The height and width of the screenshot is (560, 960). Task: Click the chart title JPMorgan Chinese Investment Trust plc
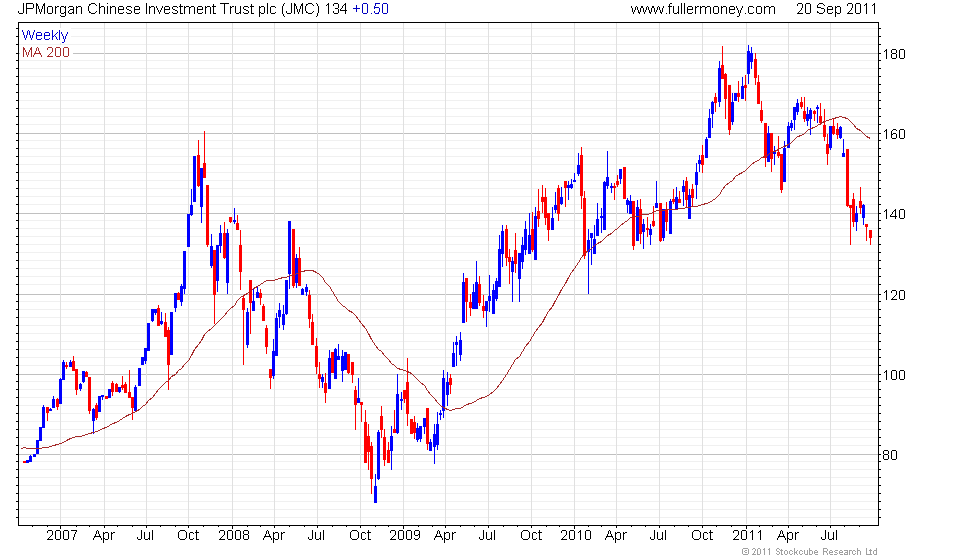pyautogui.click(x=148, y=9)
